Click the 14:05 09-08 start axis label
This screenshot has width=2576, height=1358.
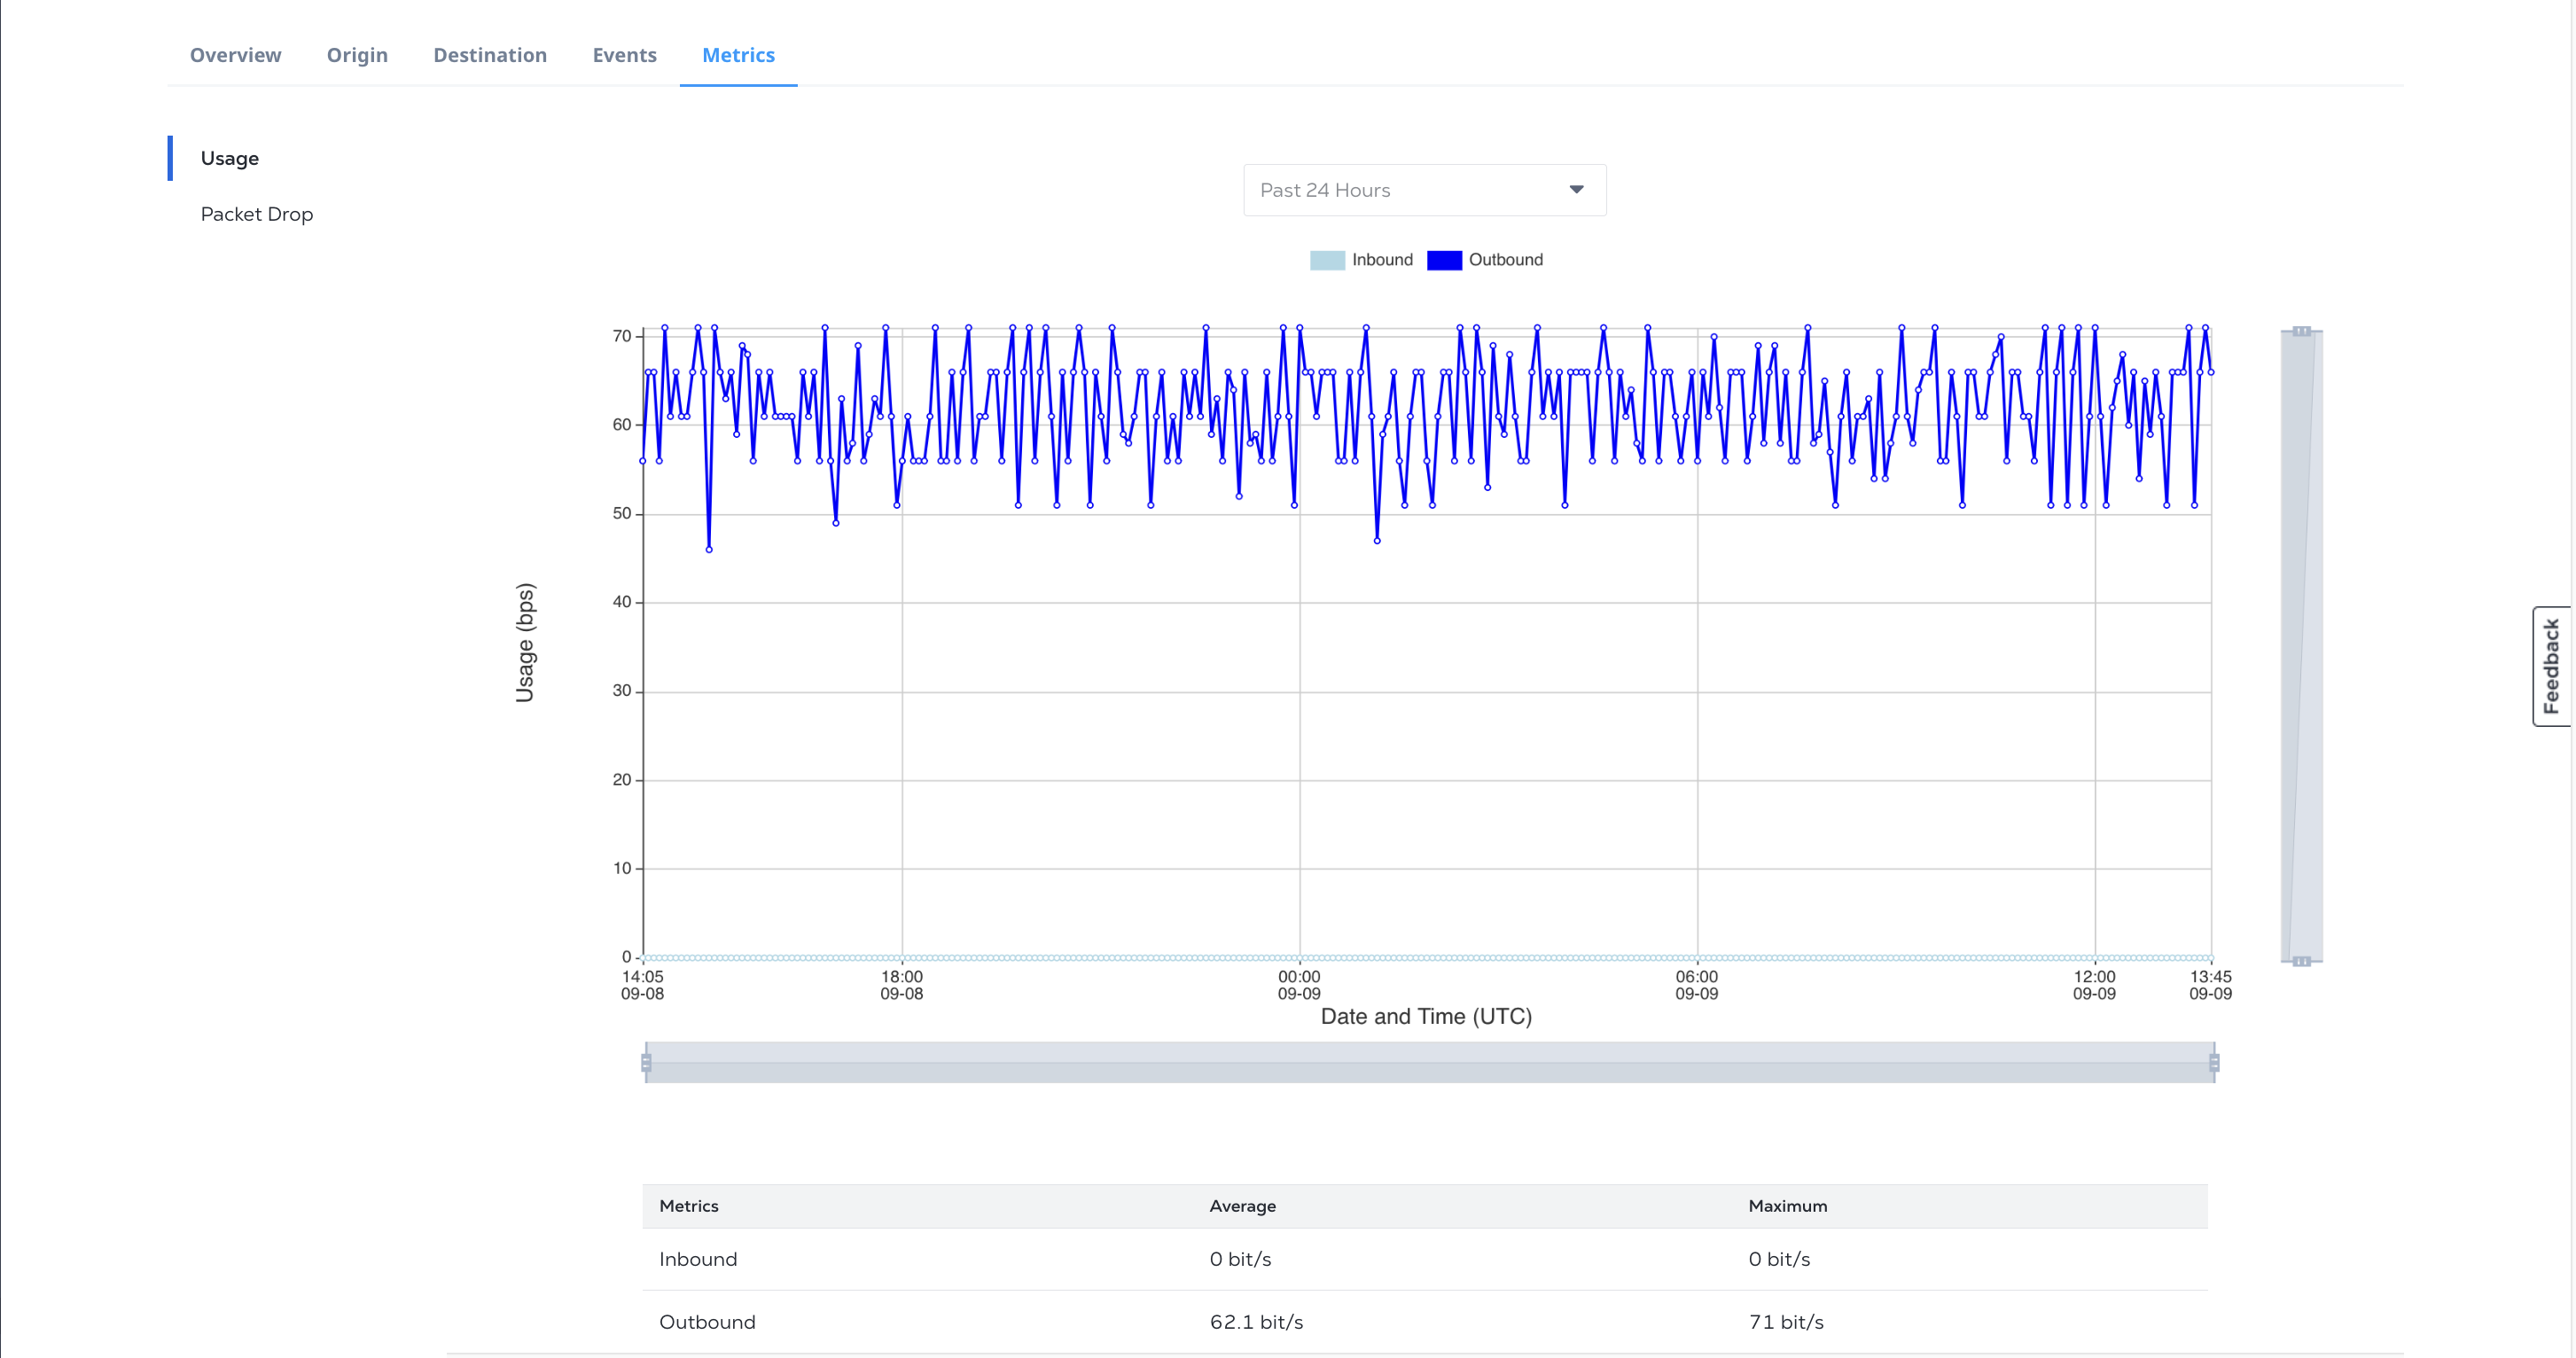[642, 985]
